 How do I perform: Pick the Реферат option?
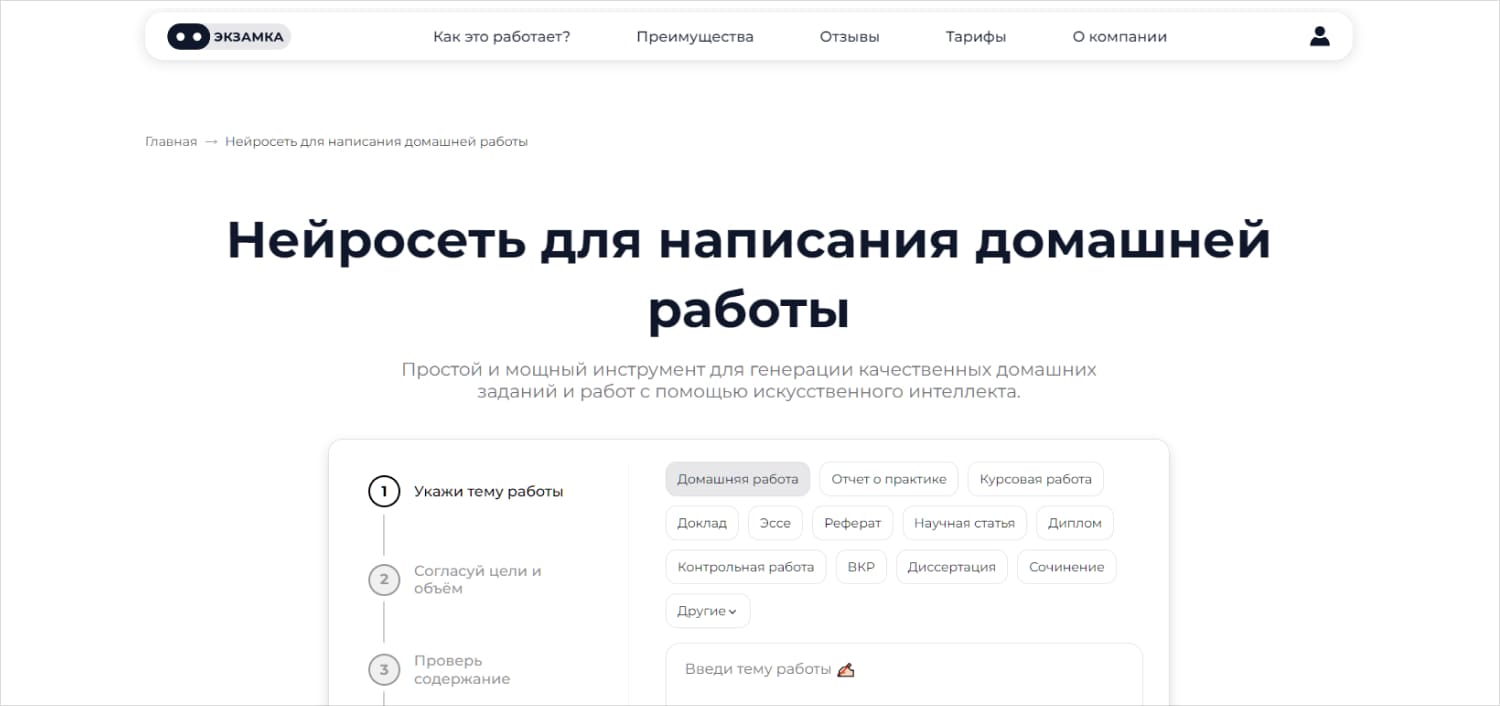pos(852,523)
